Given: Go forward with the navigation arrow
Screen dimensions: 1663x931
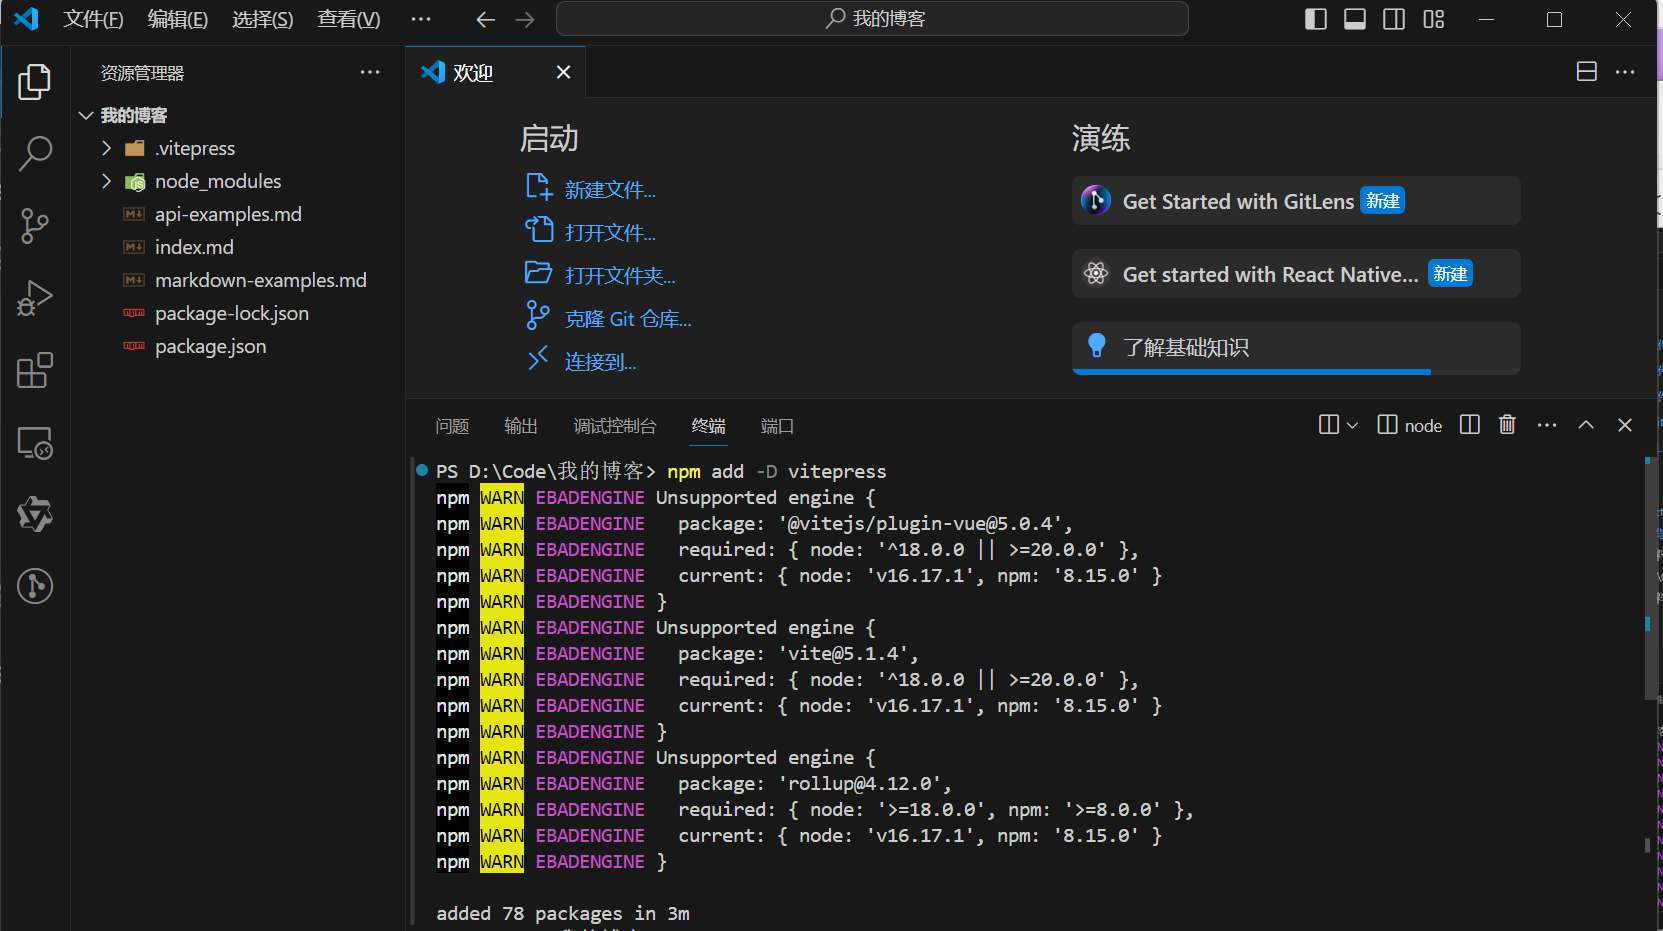Looking at the screenshot, I should click(525, 19).
